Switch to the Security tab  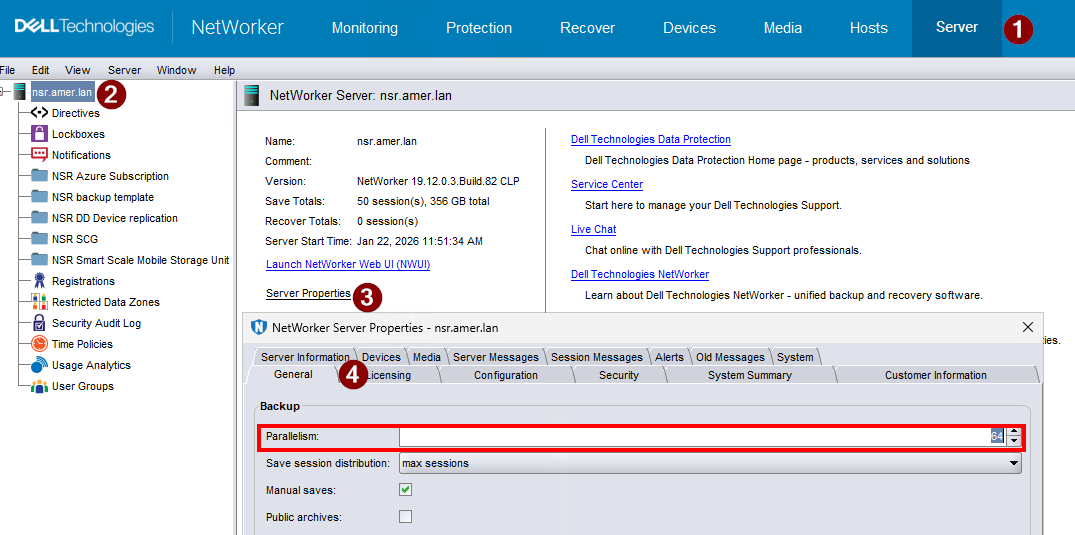pyautogui.click(x=618, y=375)
